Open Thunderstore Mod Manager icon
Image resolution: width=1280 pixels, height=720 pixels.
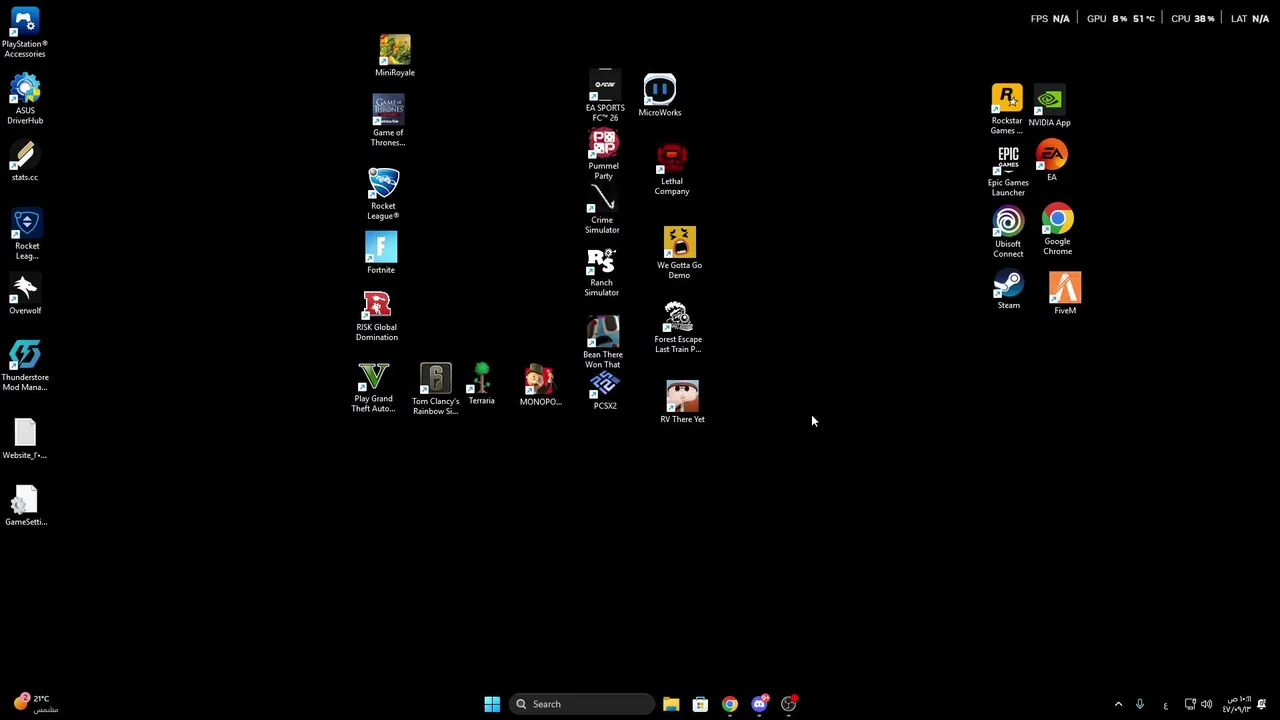pyautogui.click(x=25, y=366)
